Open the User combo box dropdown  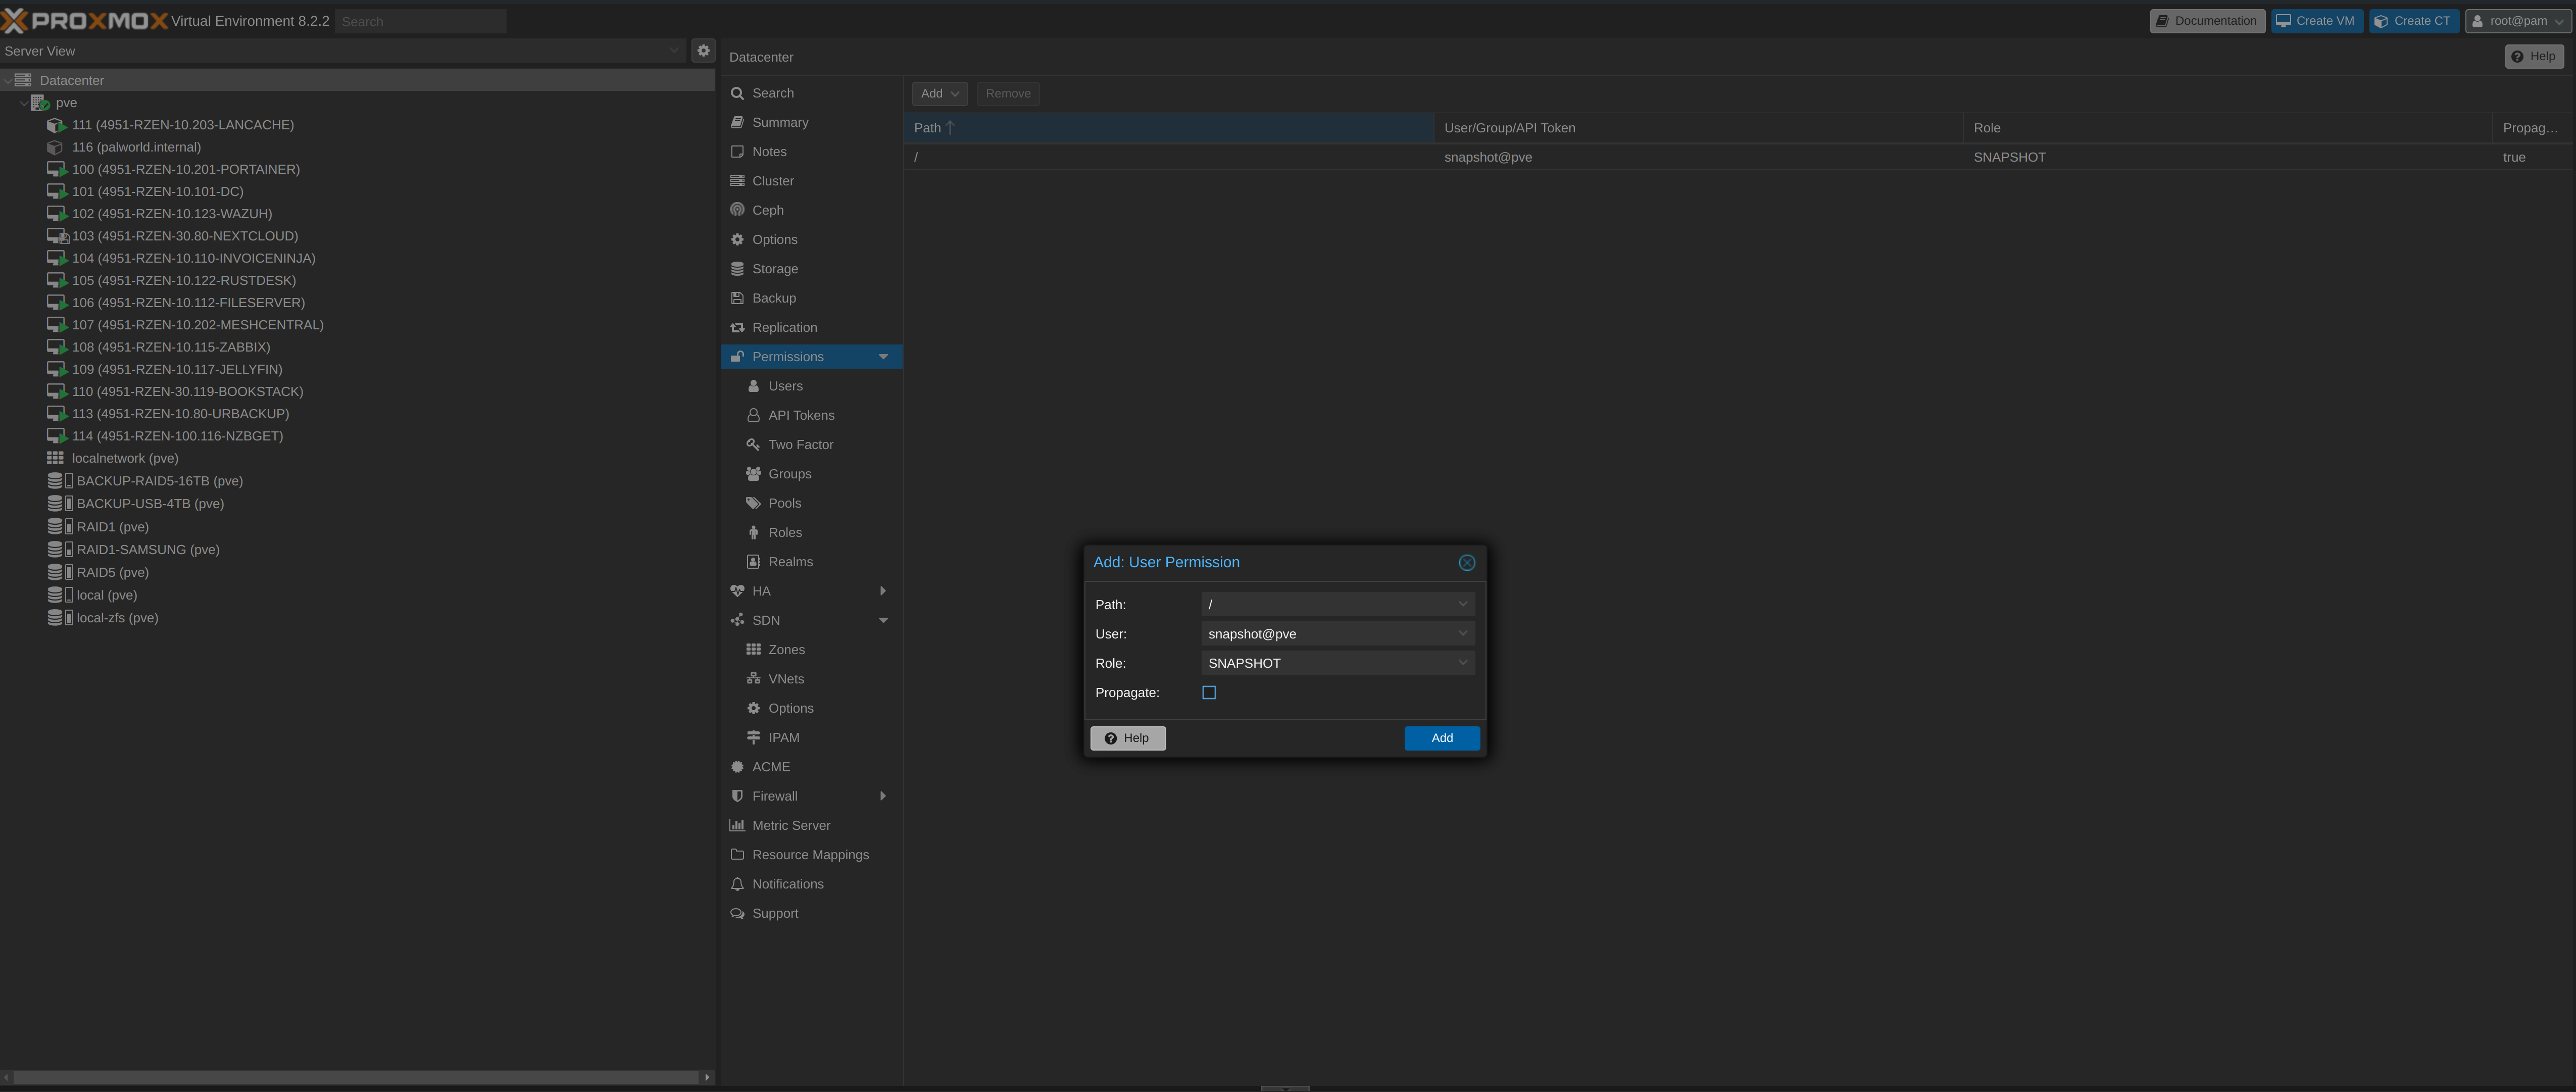[x=1462, y=634]
